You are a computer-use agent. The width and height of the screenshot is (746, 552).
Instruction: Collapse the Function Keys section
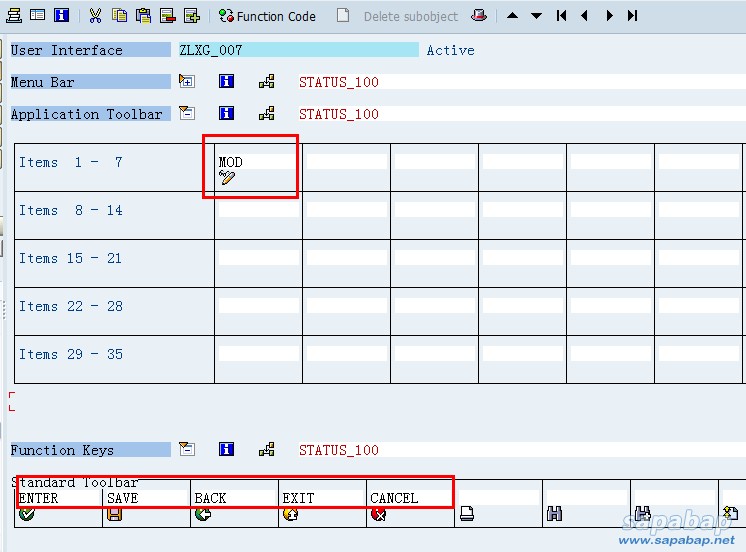(x=186, y=450)
